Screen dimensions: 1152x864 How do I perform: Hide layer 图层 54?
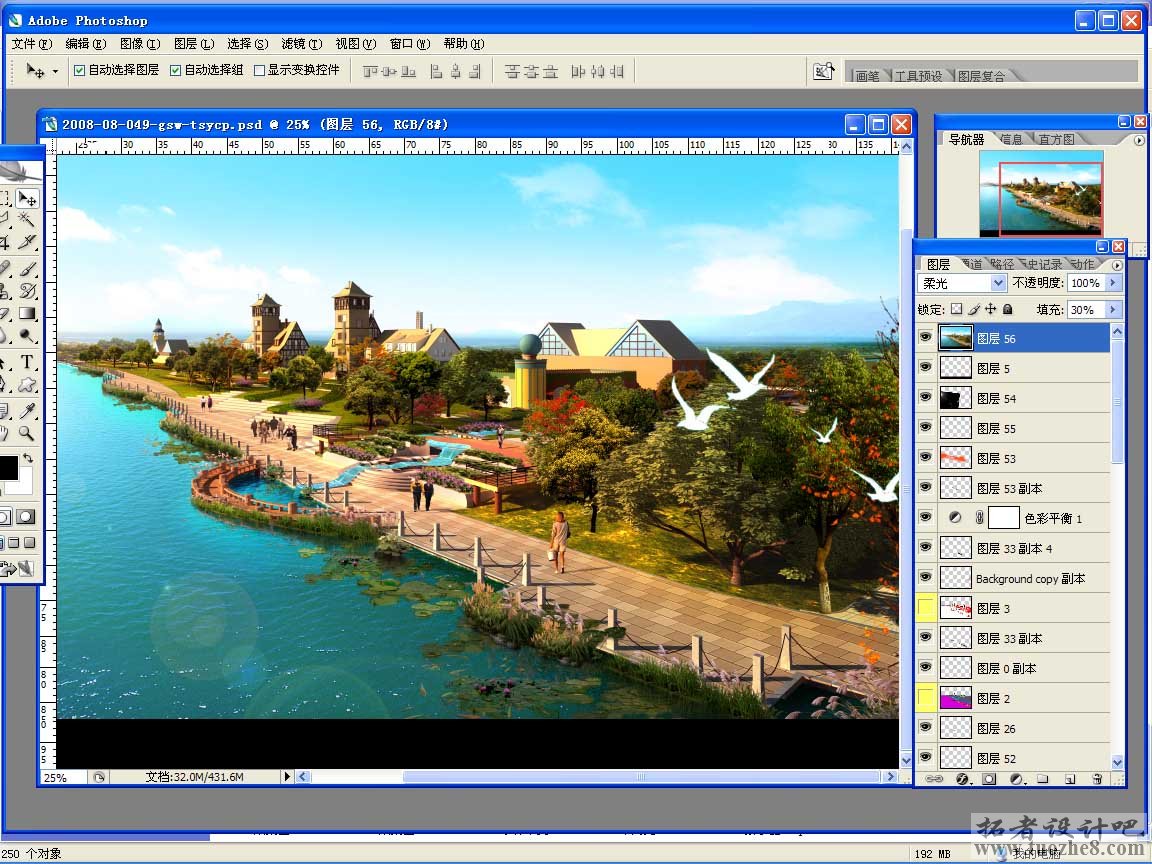pyautogui.click(x=925, y=397)
